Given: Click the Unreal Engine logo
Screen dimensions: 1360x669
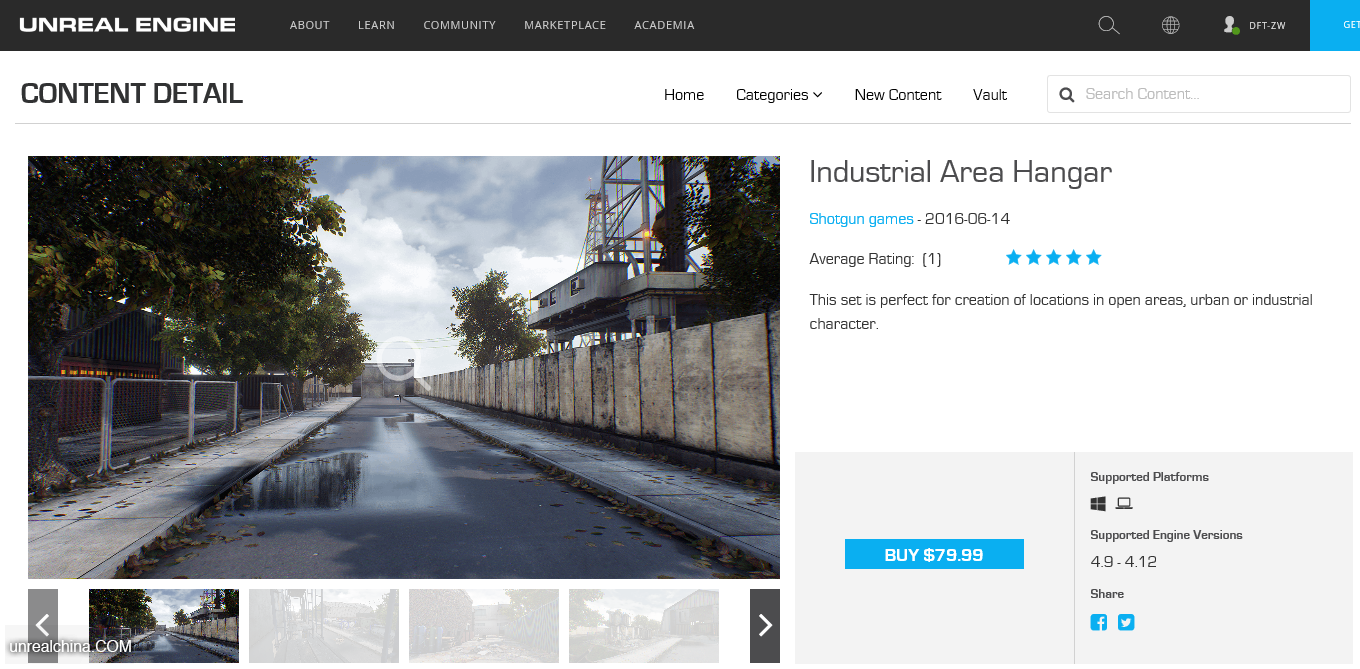Looking at the screenshot, I should pyautogui.click(x=127, y=25).
